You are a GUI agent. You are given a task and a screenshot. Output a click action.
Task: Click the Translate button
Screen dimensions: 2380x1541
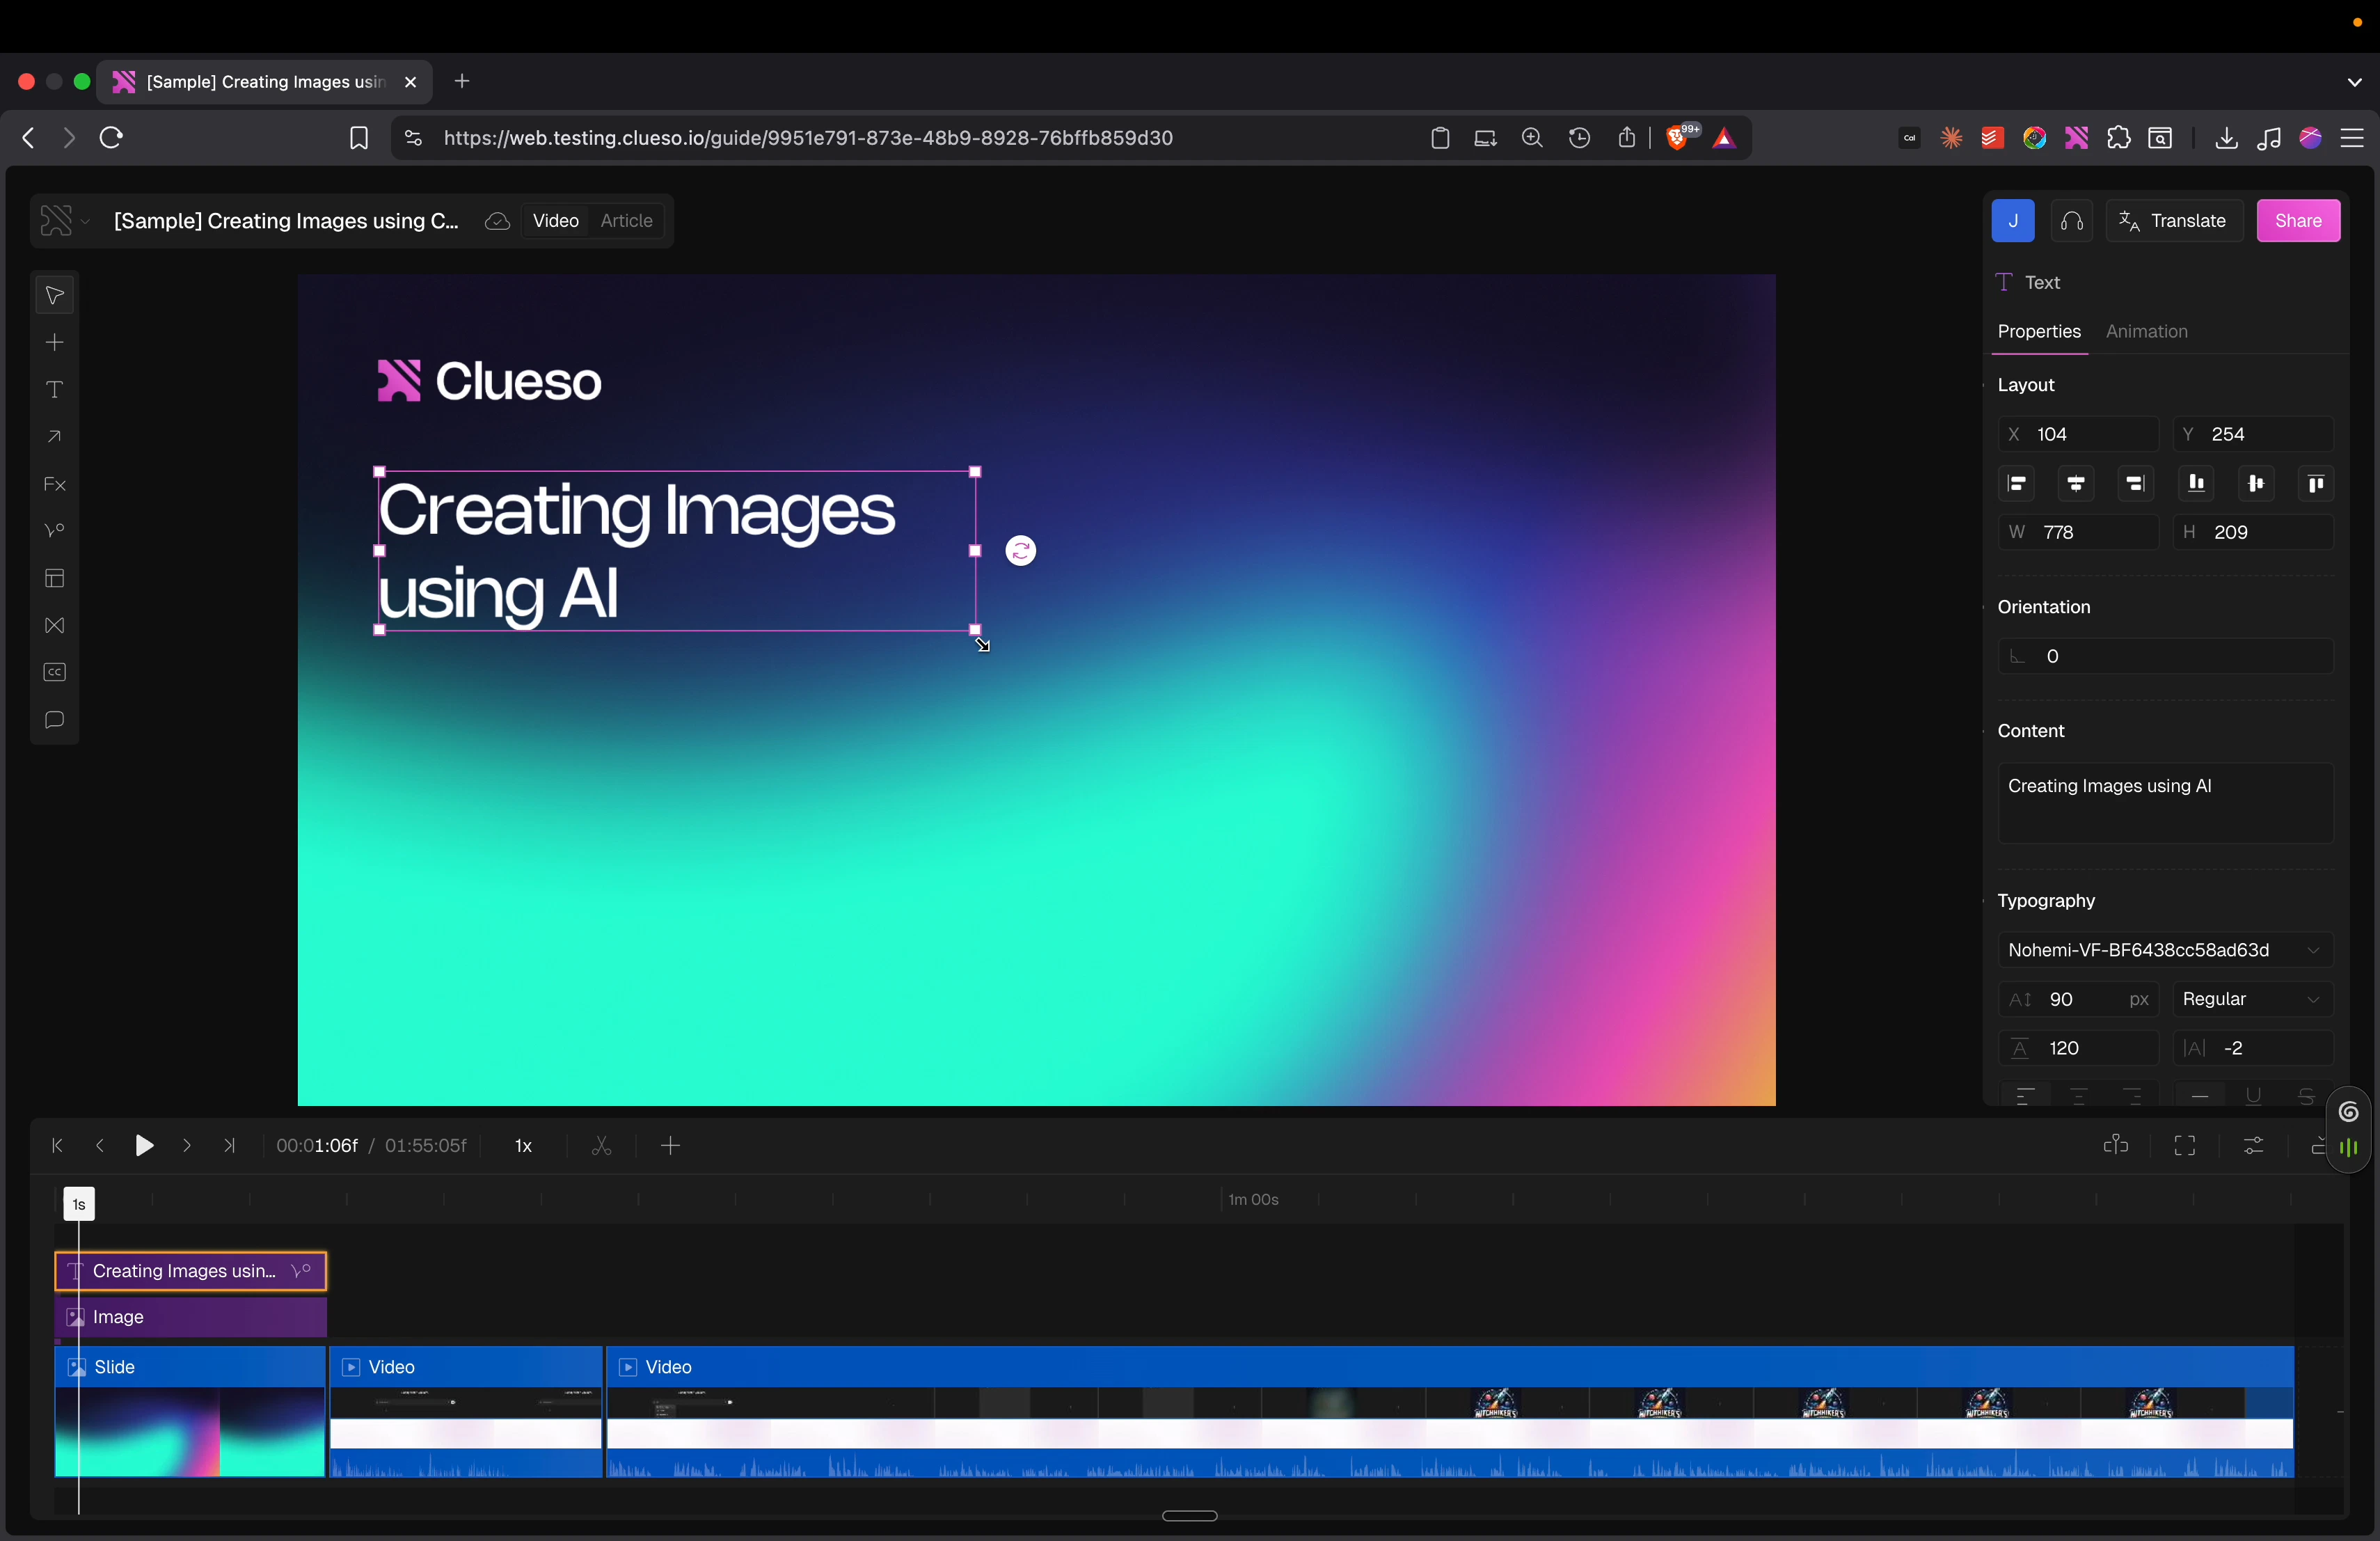2175,221
